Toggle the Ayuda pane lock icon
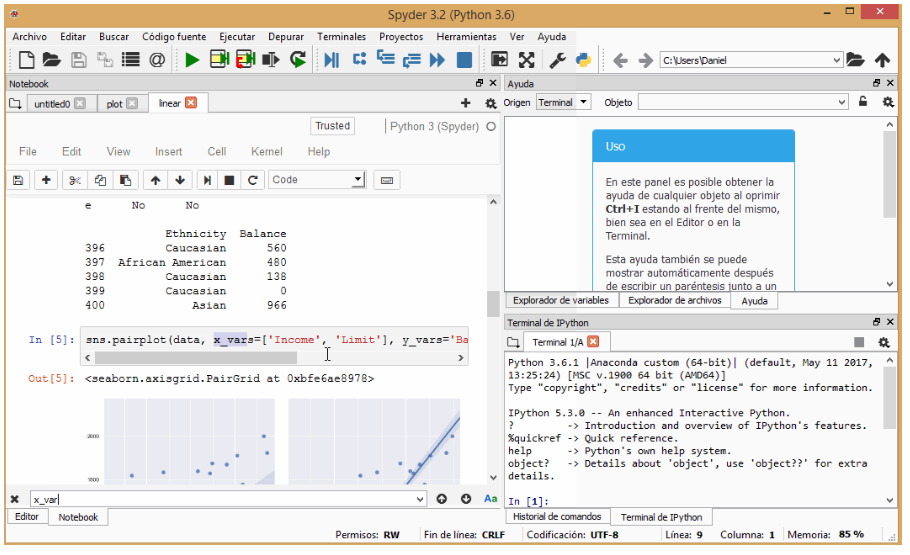 (863, 102)
